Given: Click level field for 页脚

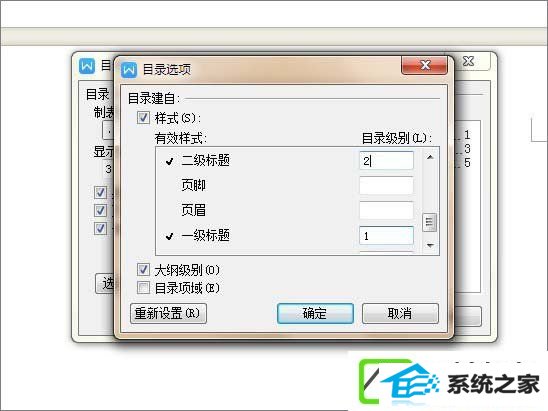Looking at the screenshot, I should pos(386,185).
